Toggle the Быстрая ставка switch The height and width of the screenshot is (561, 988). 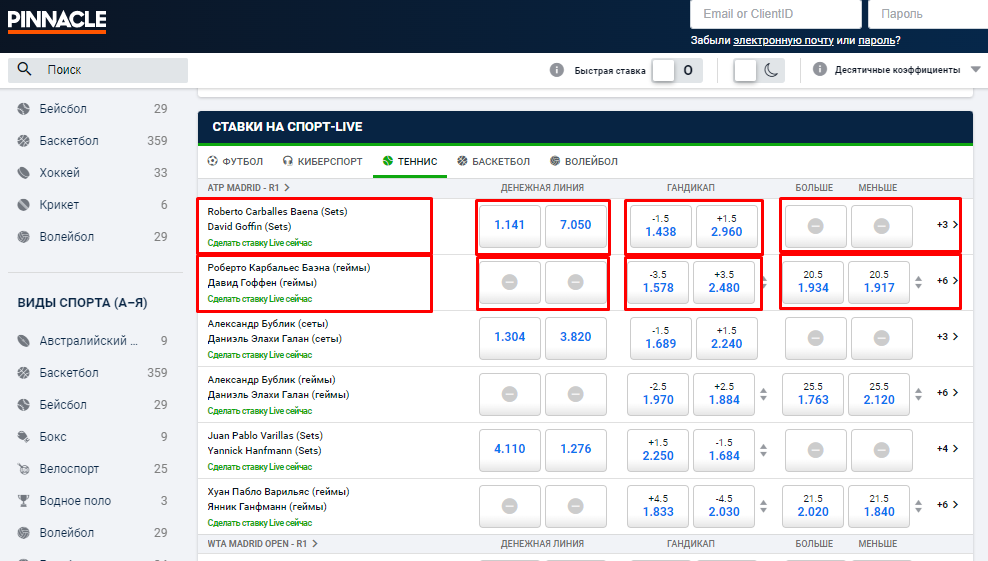click(x=676, y=70)
